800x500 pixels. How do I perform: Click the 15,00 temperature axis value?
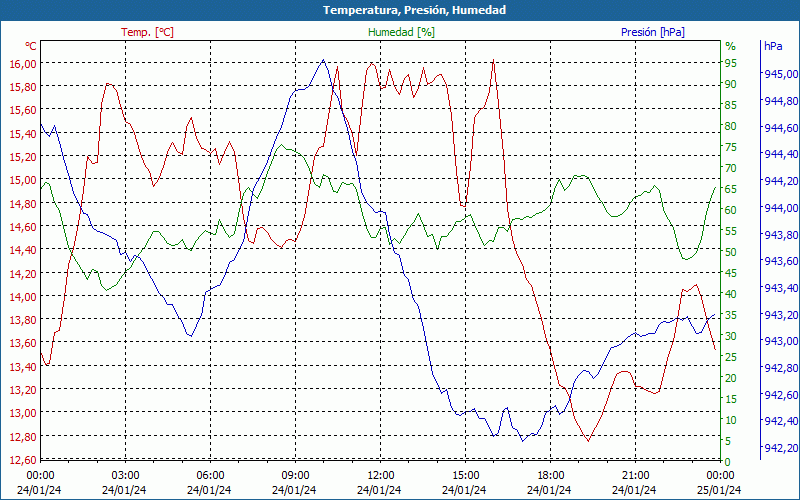click(x=23, y=180)
